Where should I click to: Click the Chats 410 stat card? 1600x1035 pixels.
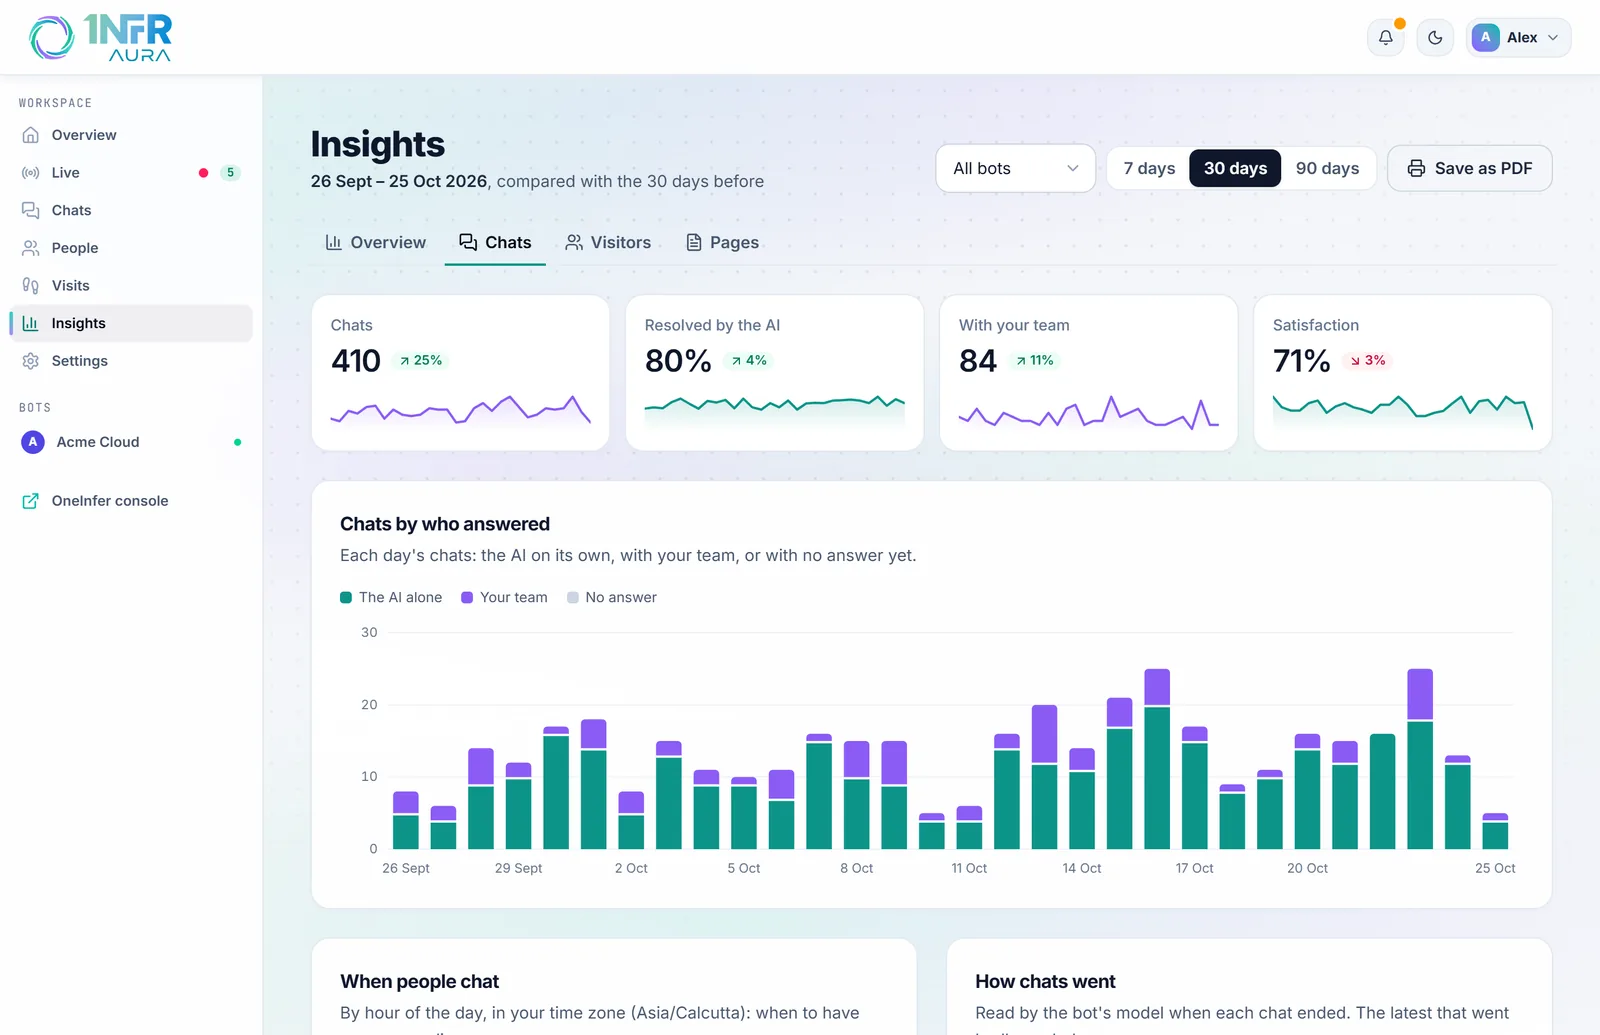(x=460, y=372)
